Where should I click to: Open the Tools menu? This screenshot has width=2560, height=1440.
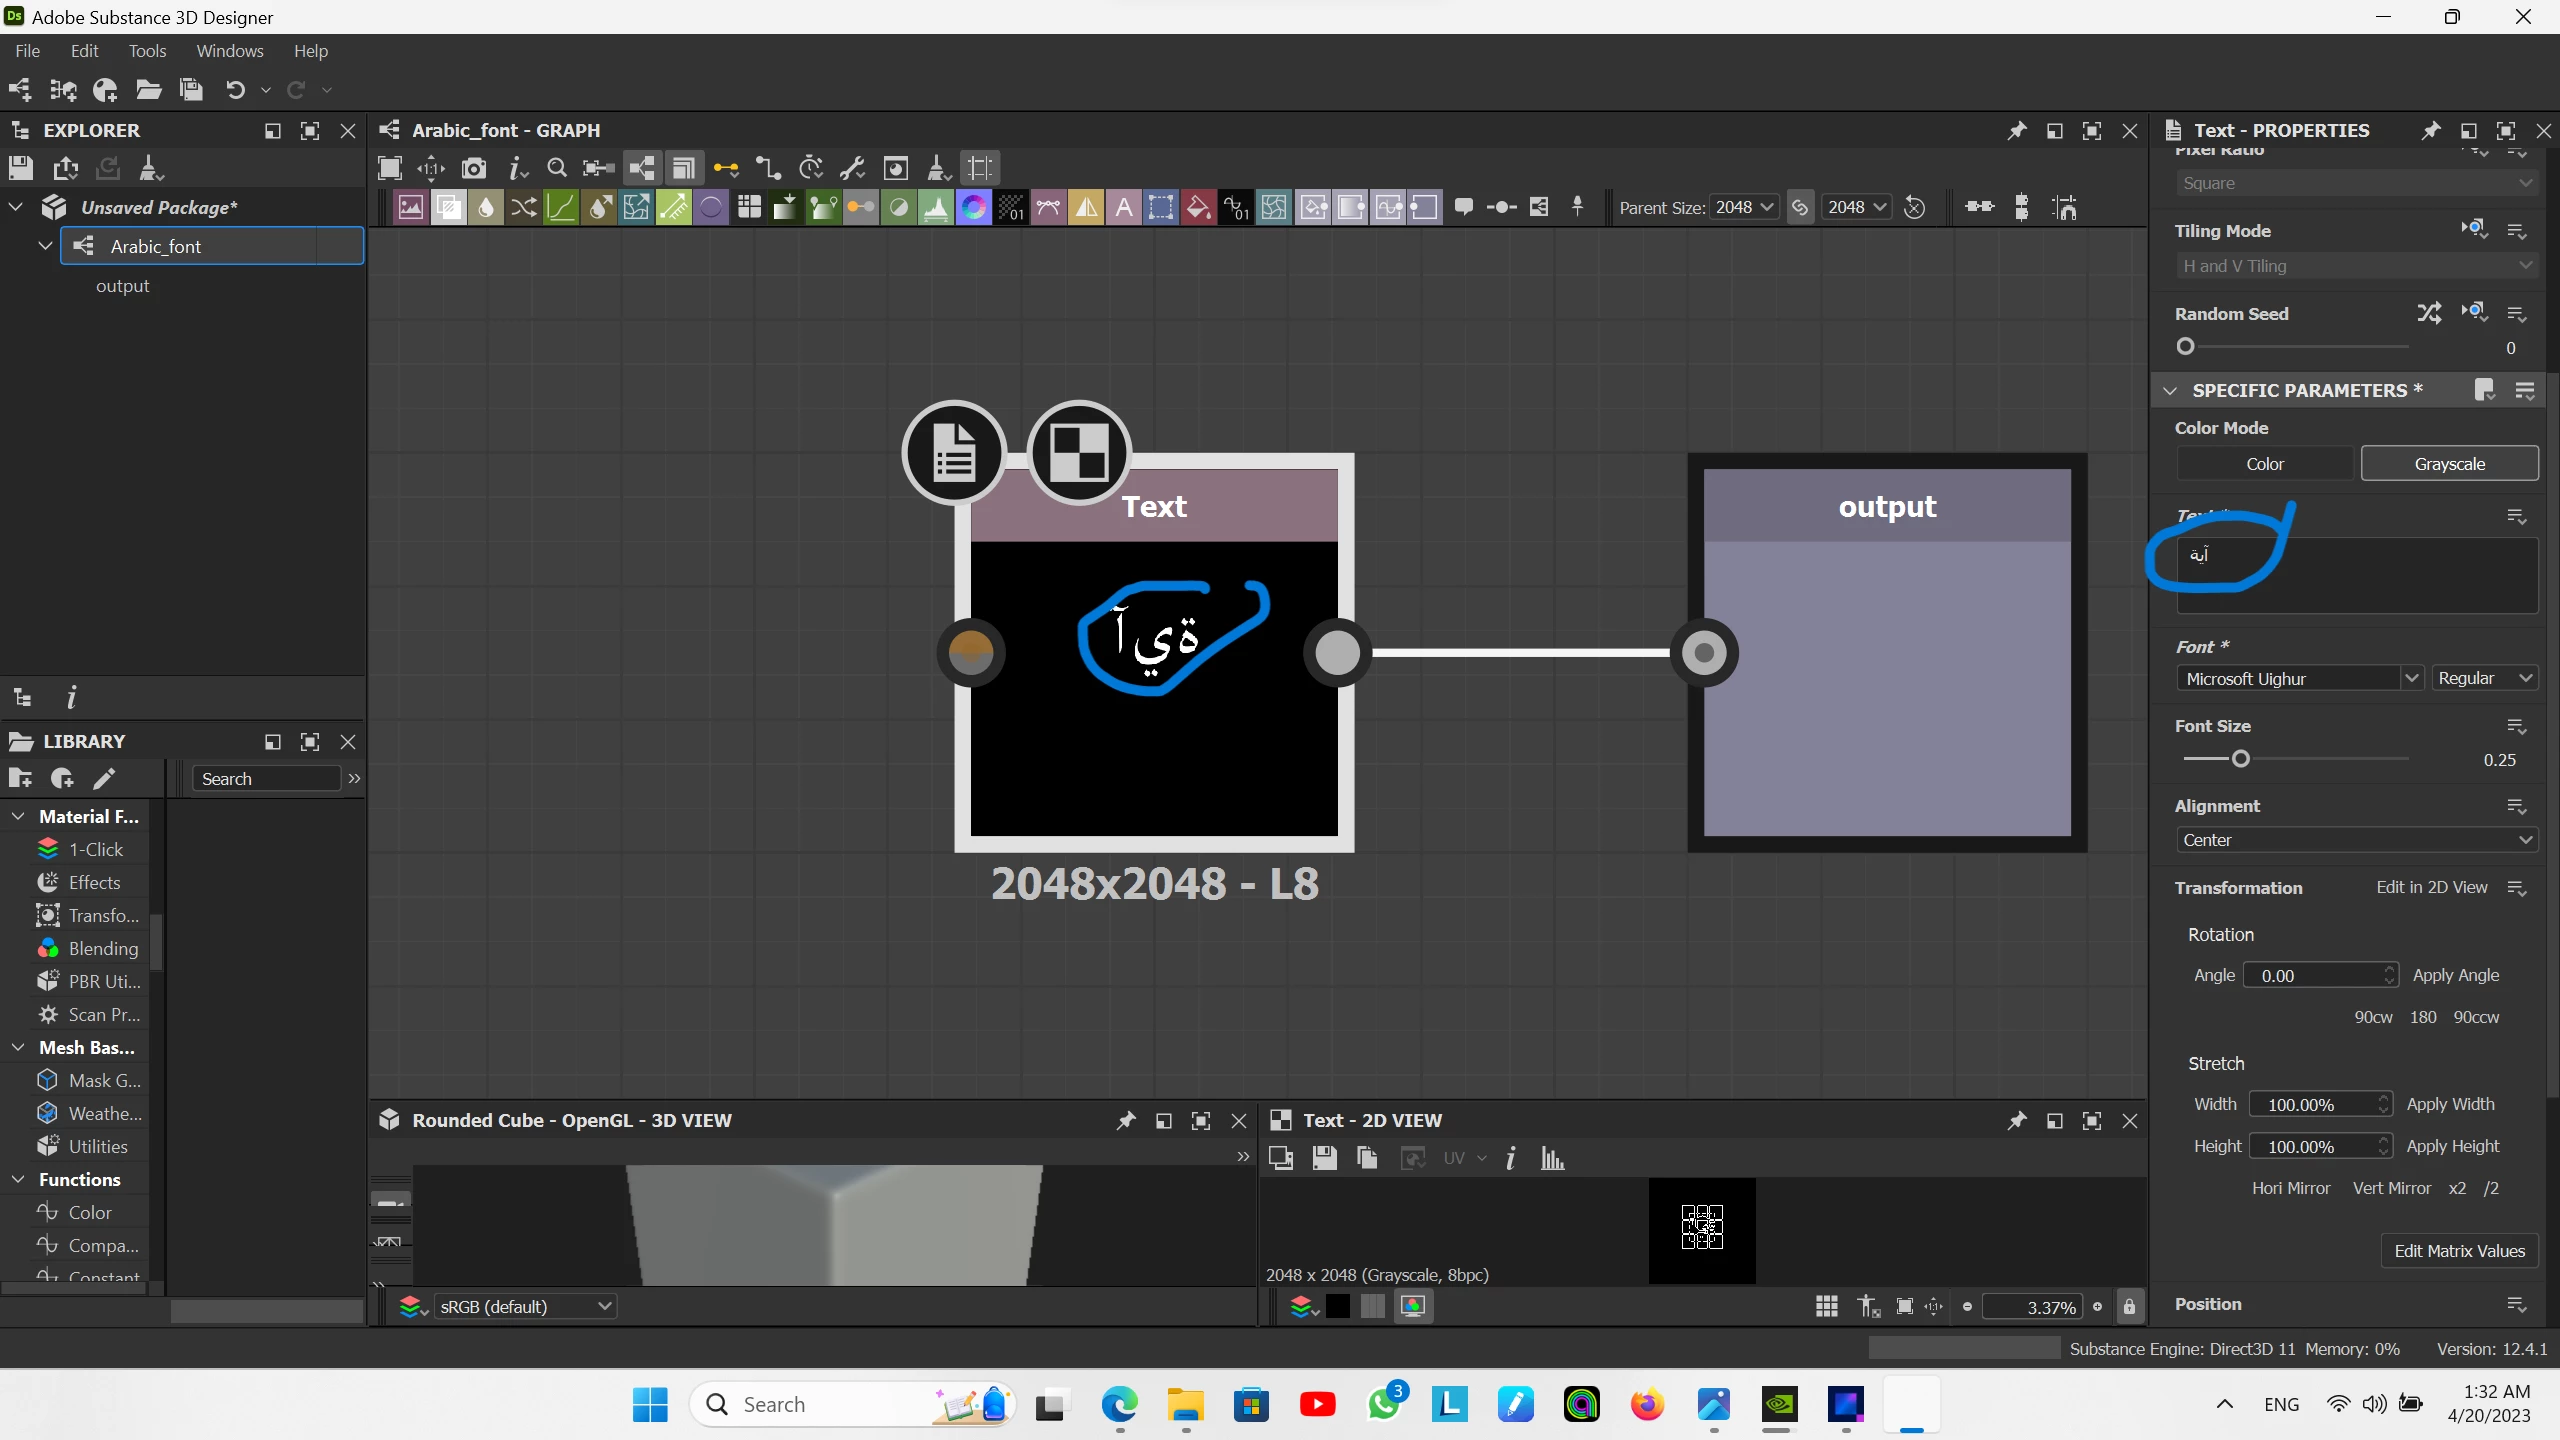(147, 51)
